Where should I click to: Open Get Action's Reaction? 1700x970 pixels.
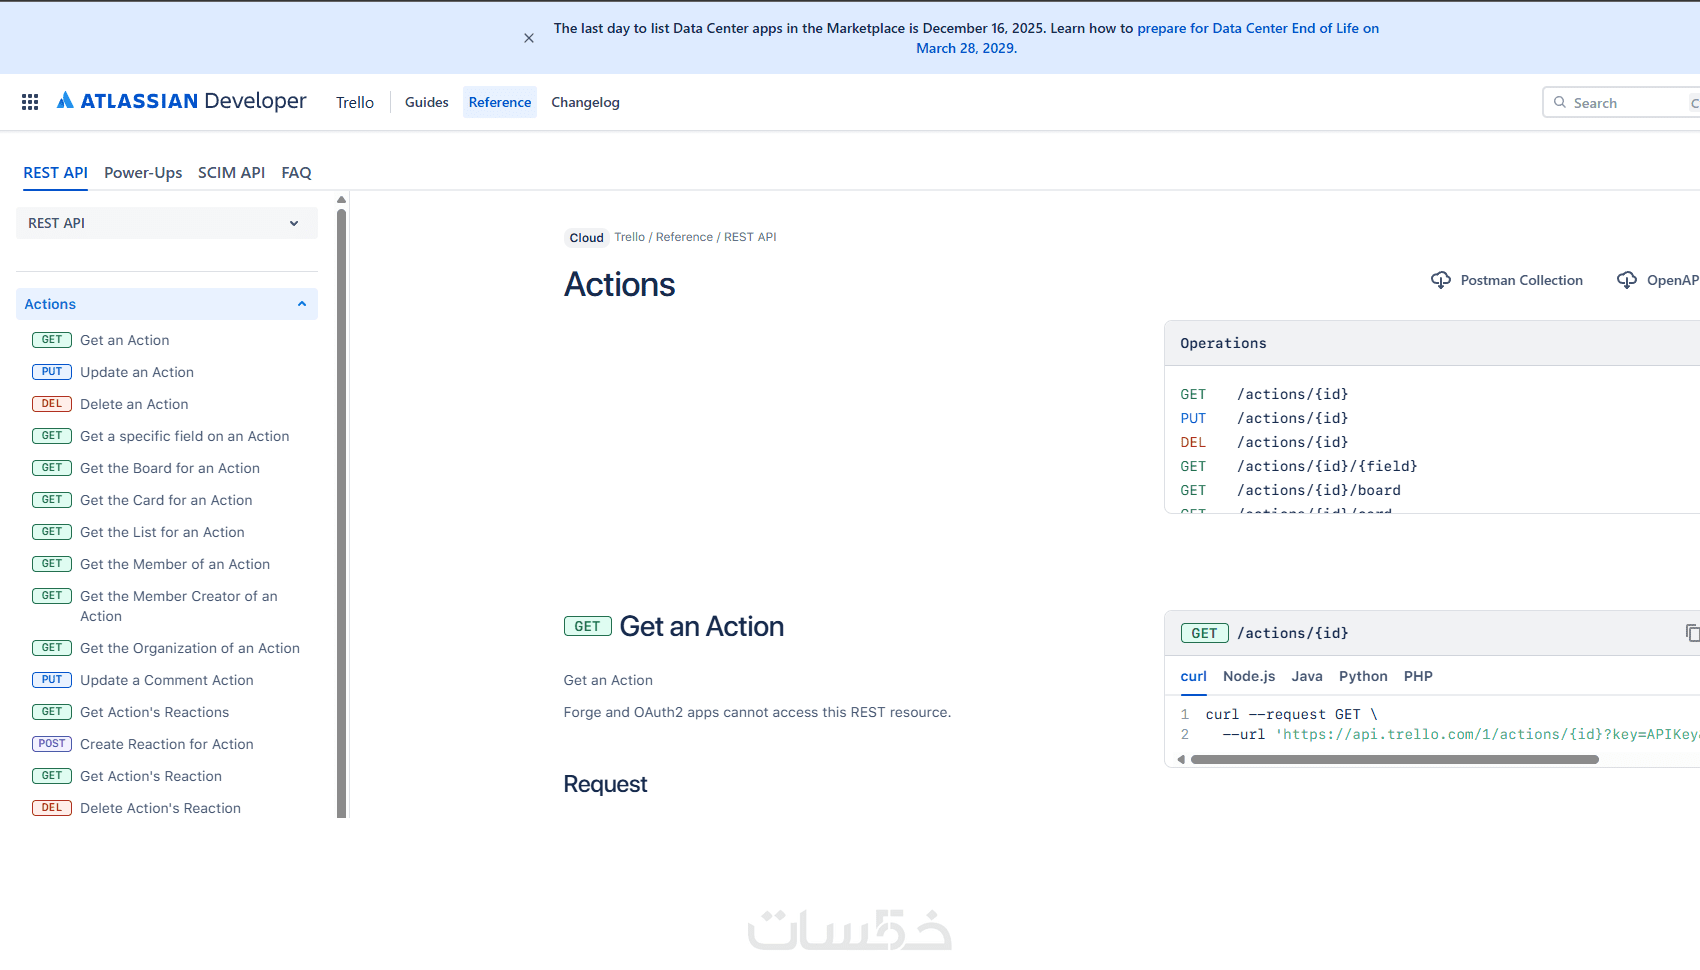[151, 776]
